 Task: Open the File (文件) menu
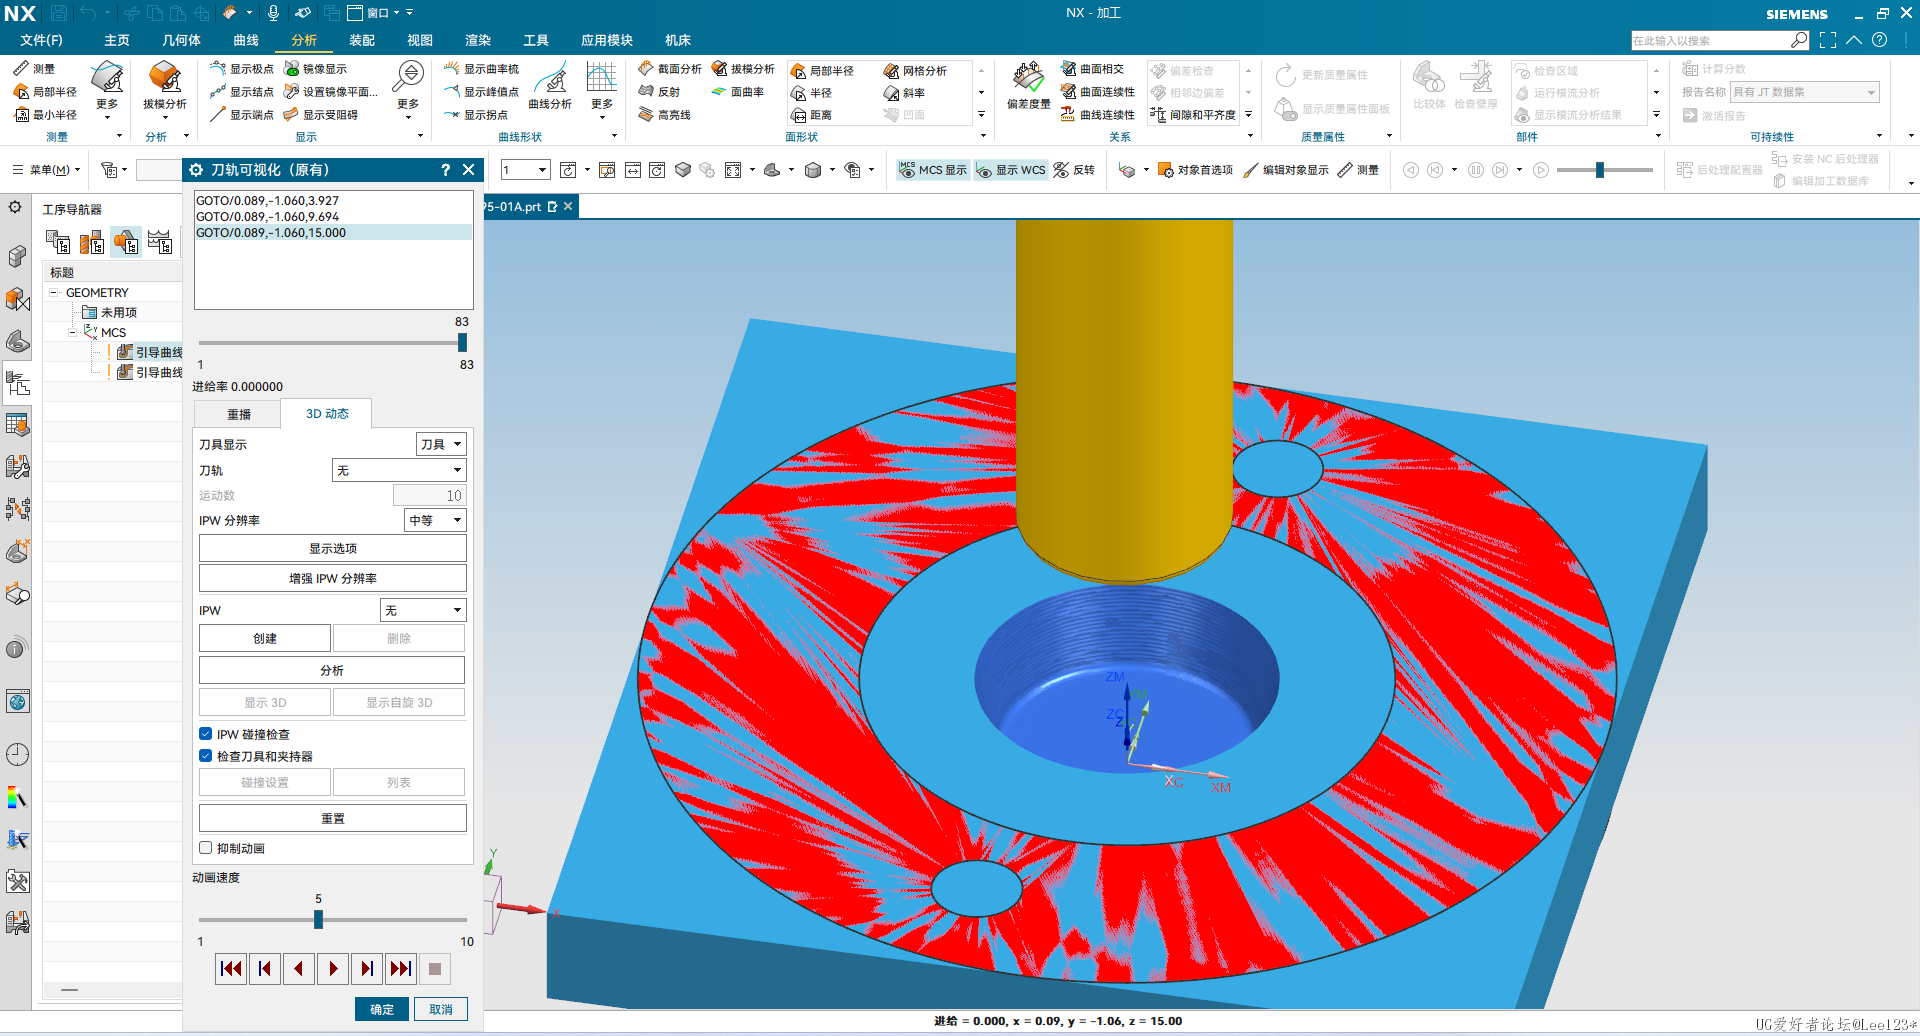(x=41, y=40)
